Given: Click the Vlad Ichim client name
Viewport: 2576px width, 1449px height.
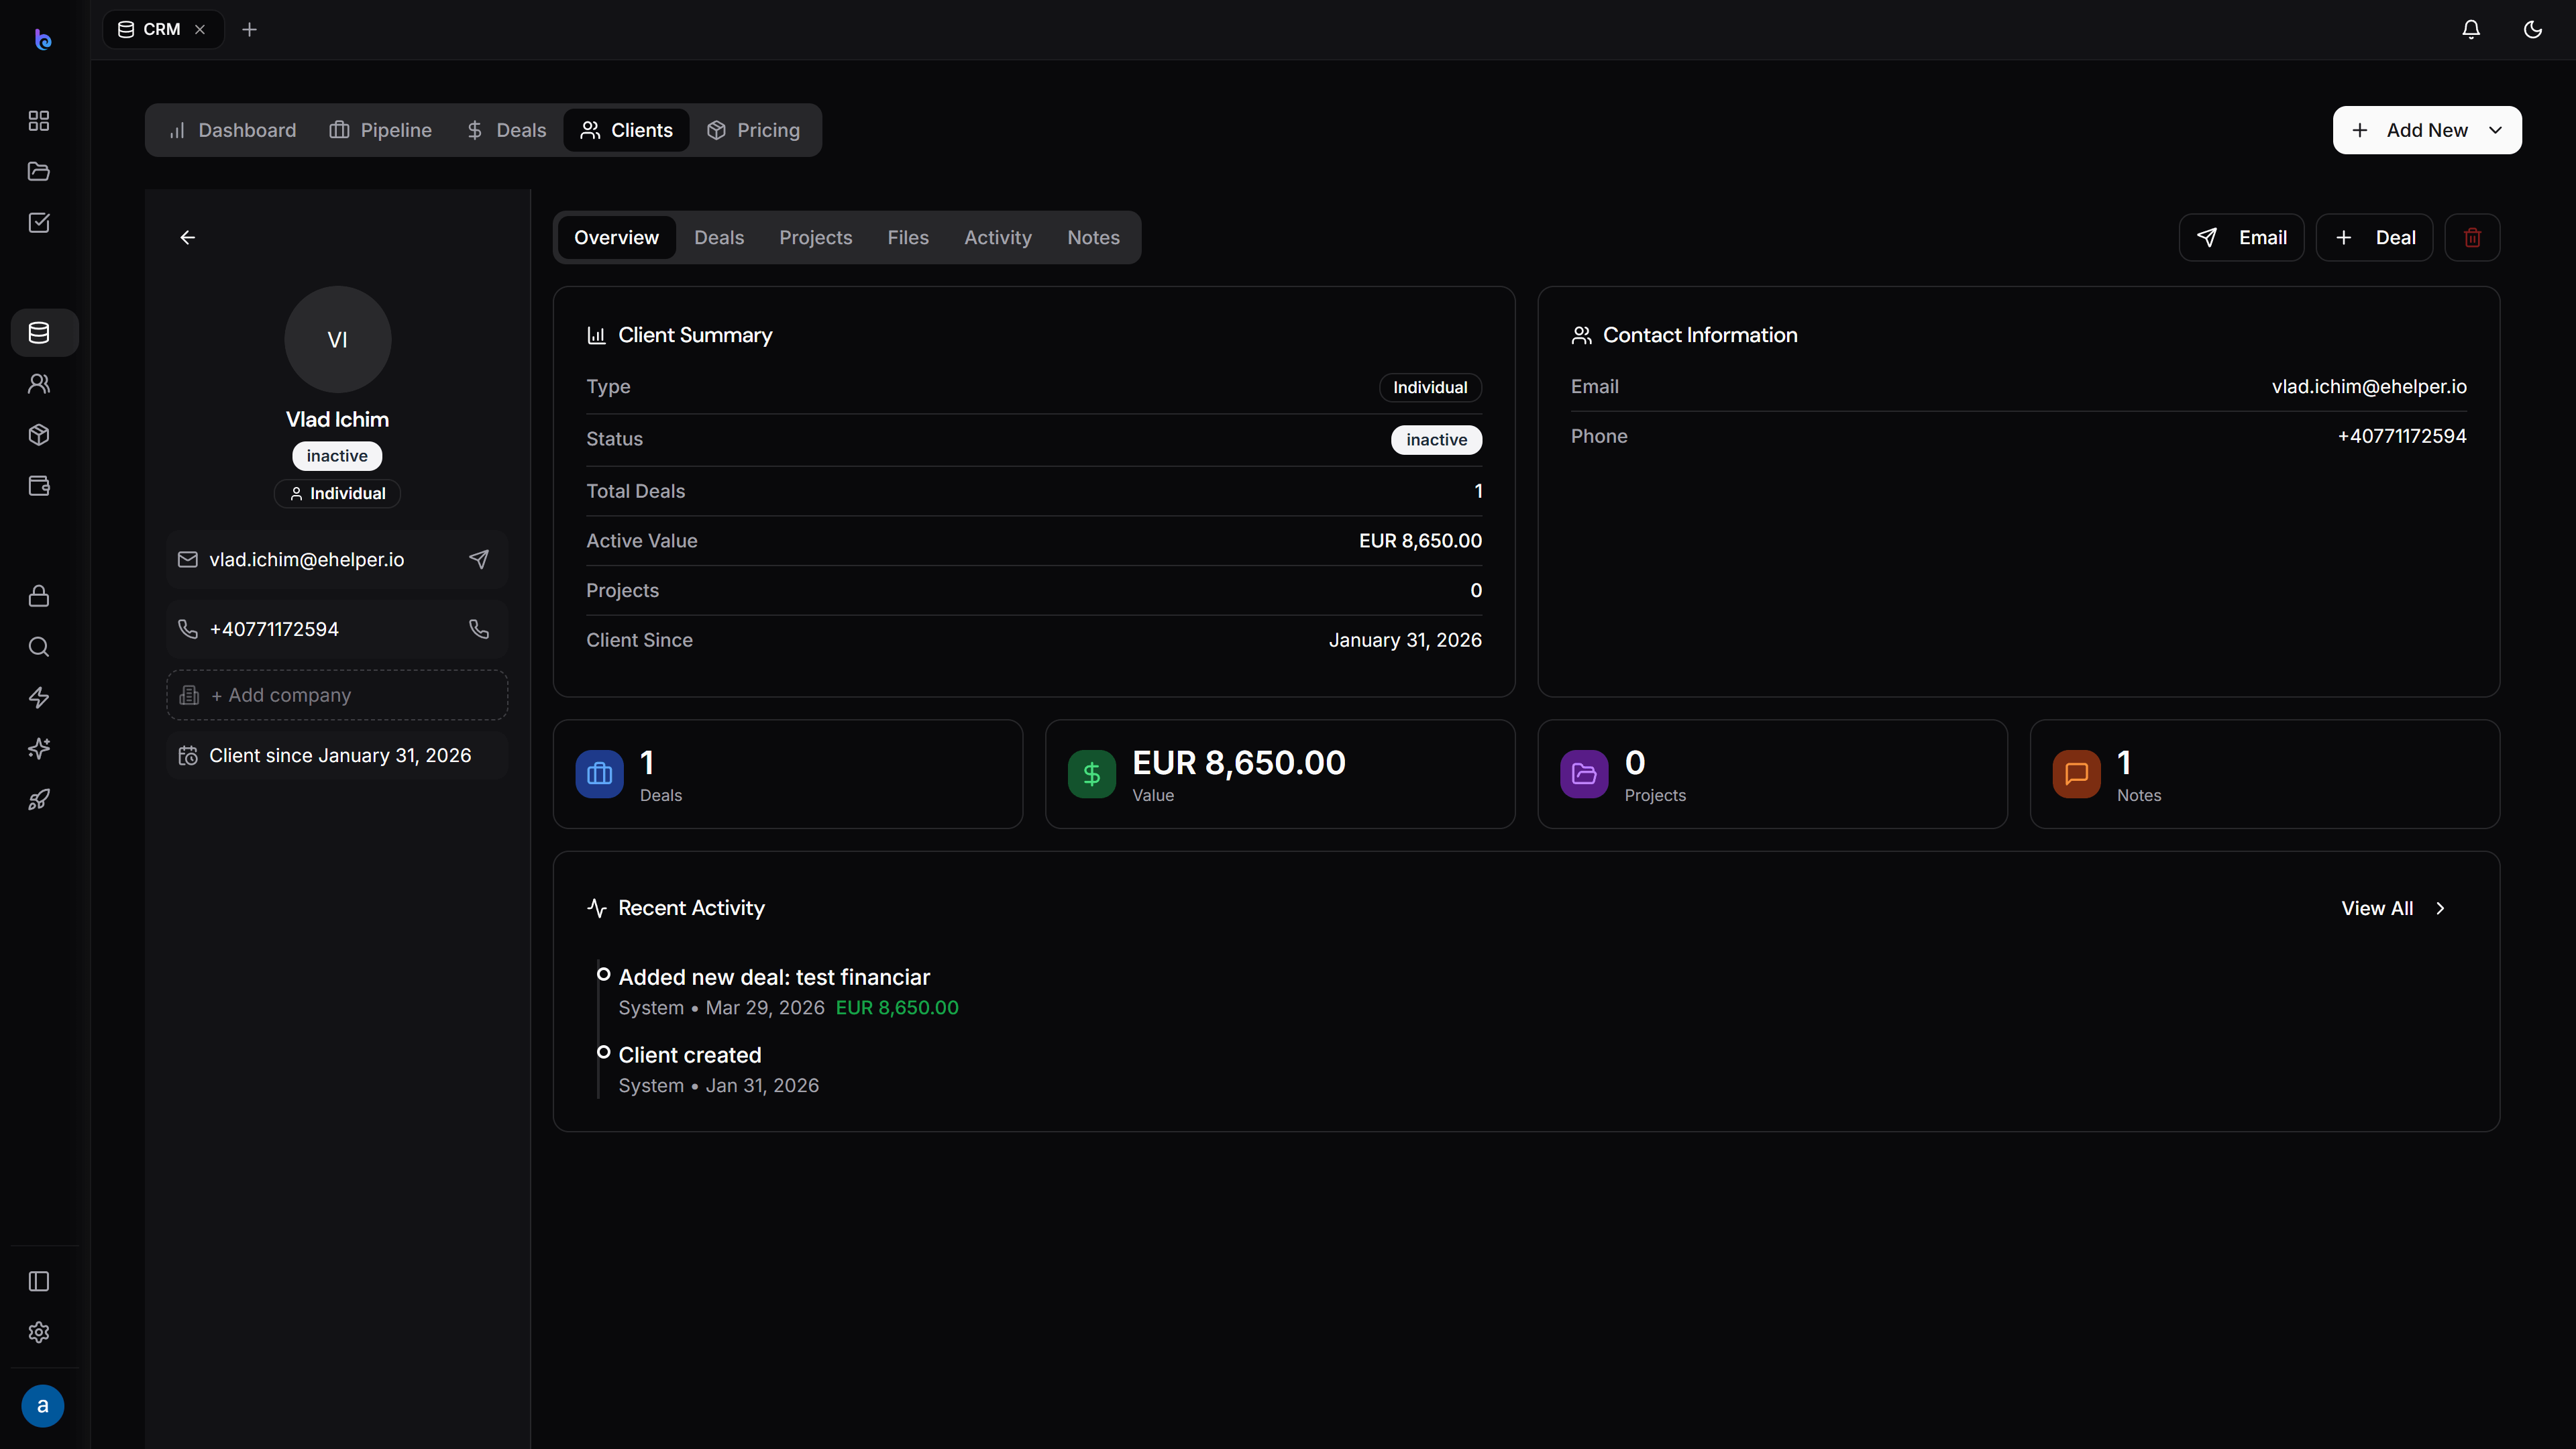Looking at the screenshot, I should point(337,419).
